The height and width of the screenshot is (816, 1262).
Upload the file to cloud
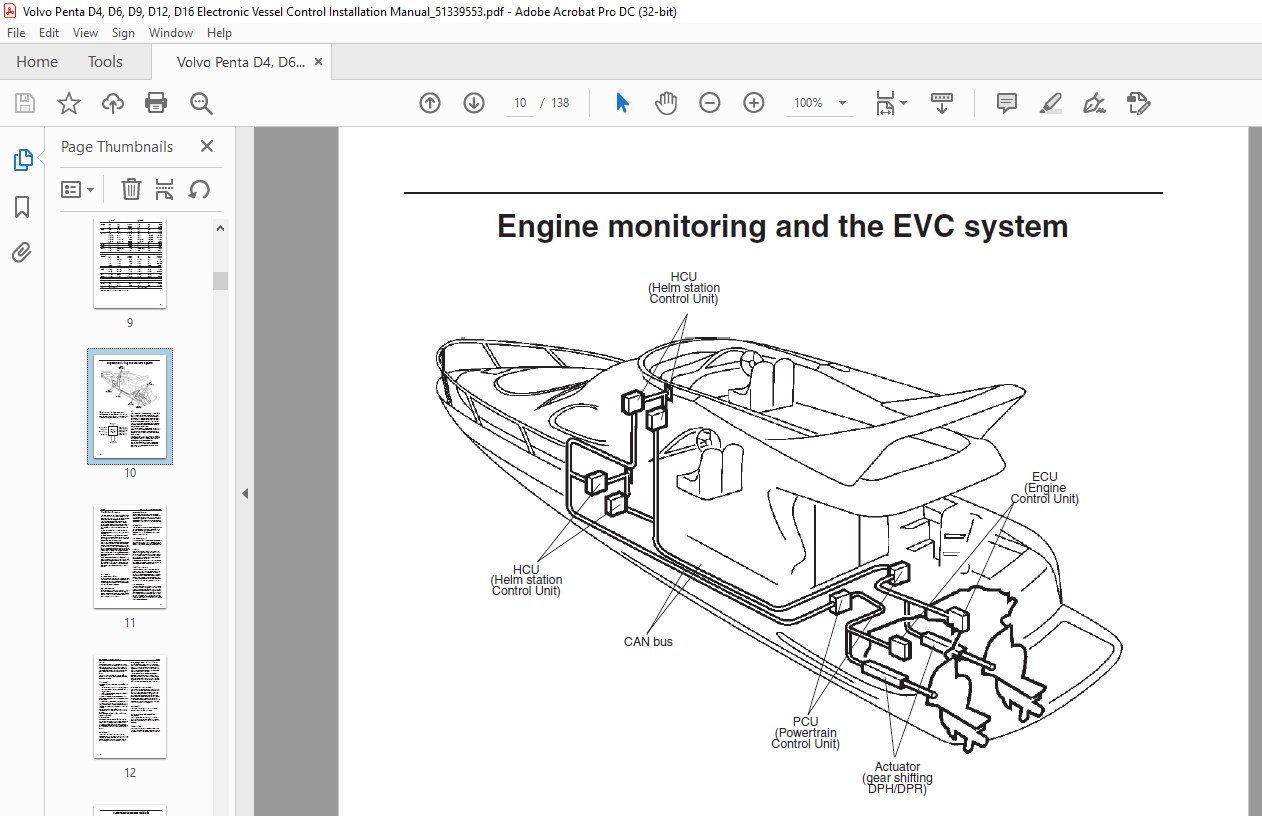tap(113, 103)
